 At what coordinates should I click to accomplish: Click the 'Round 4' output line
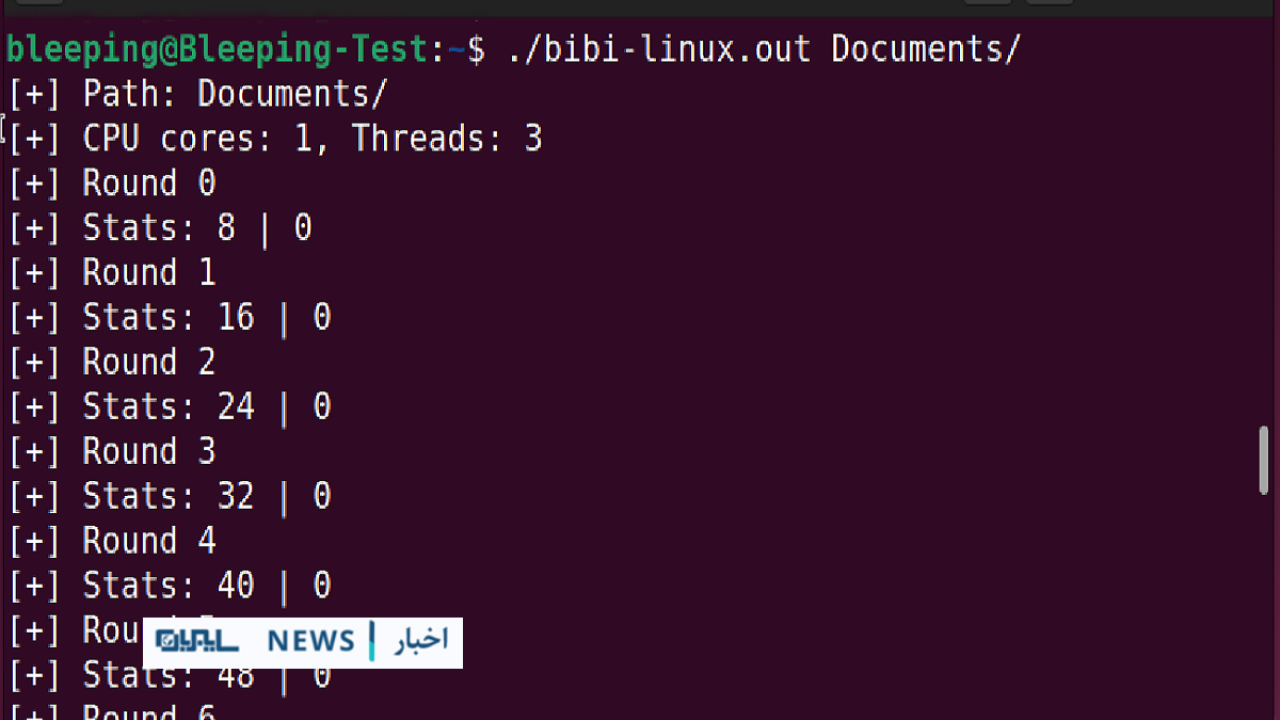[x=112, y=541]
